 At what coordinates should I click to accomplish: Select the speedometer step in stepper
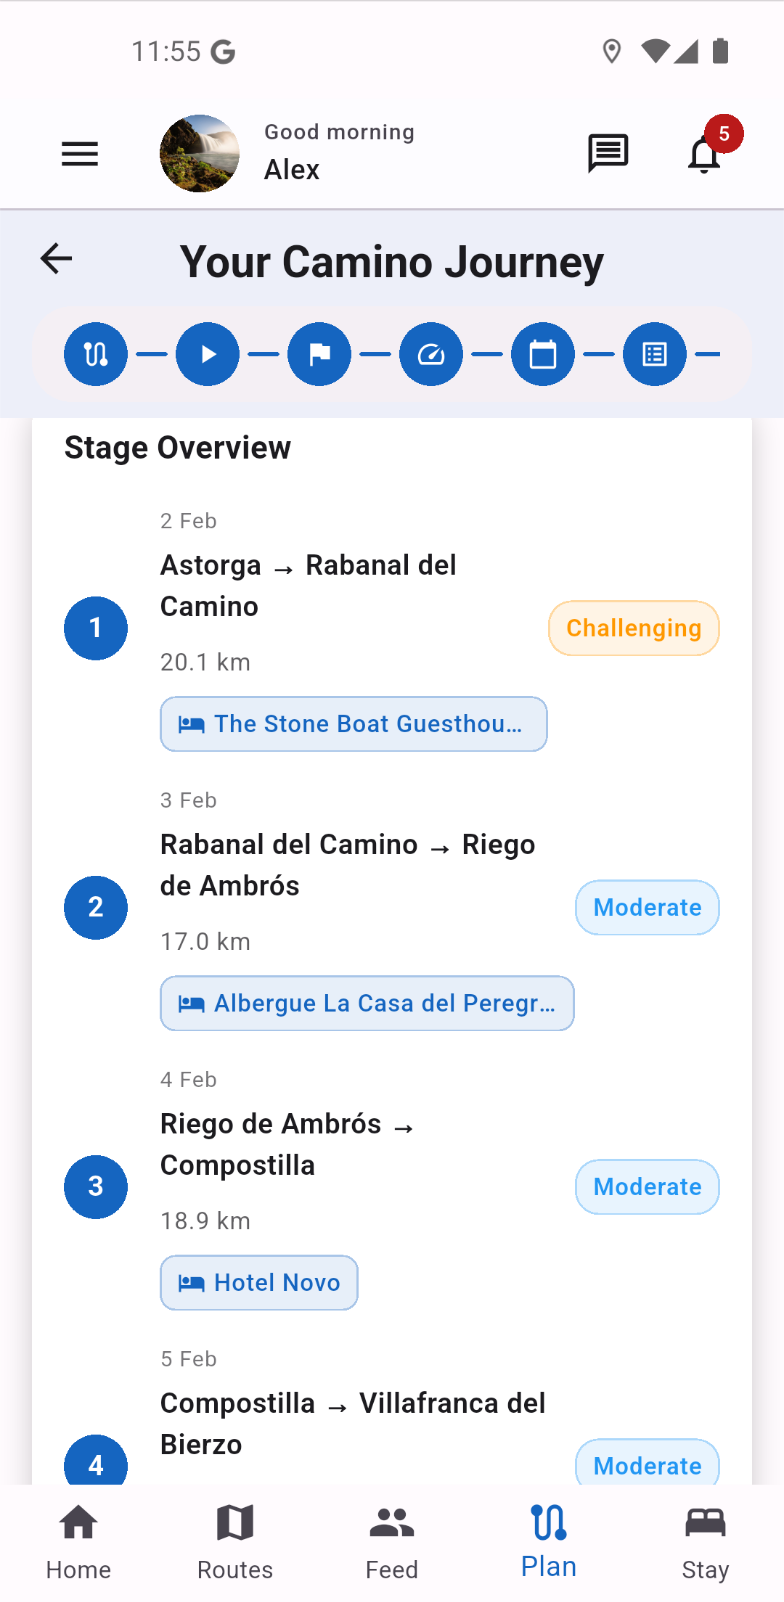[431, 354]
